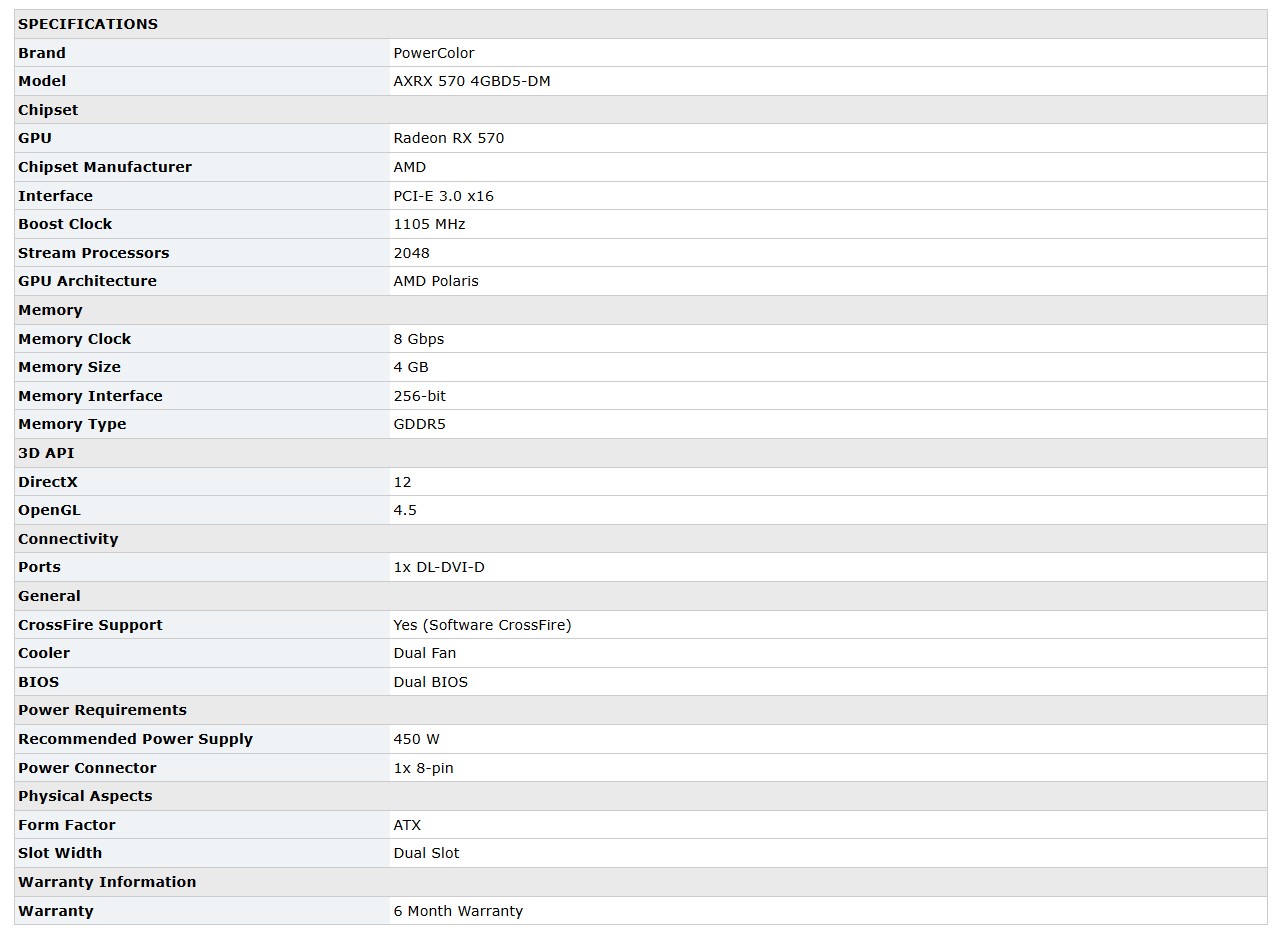
Task: Select the Dual Fan value
Action: (x=425, y=653)
